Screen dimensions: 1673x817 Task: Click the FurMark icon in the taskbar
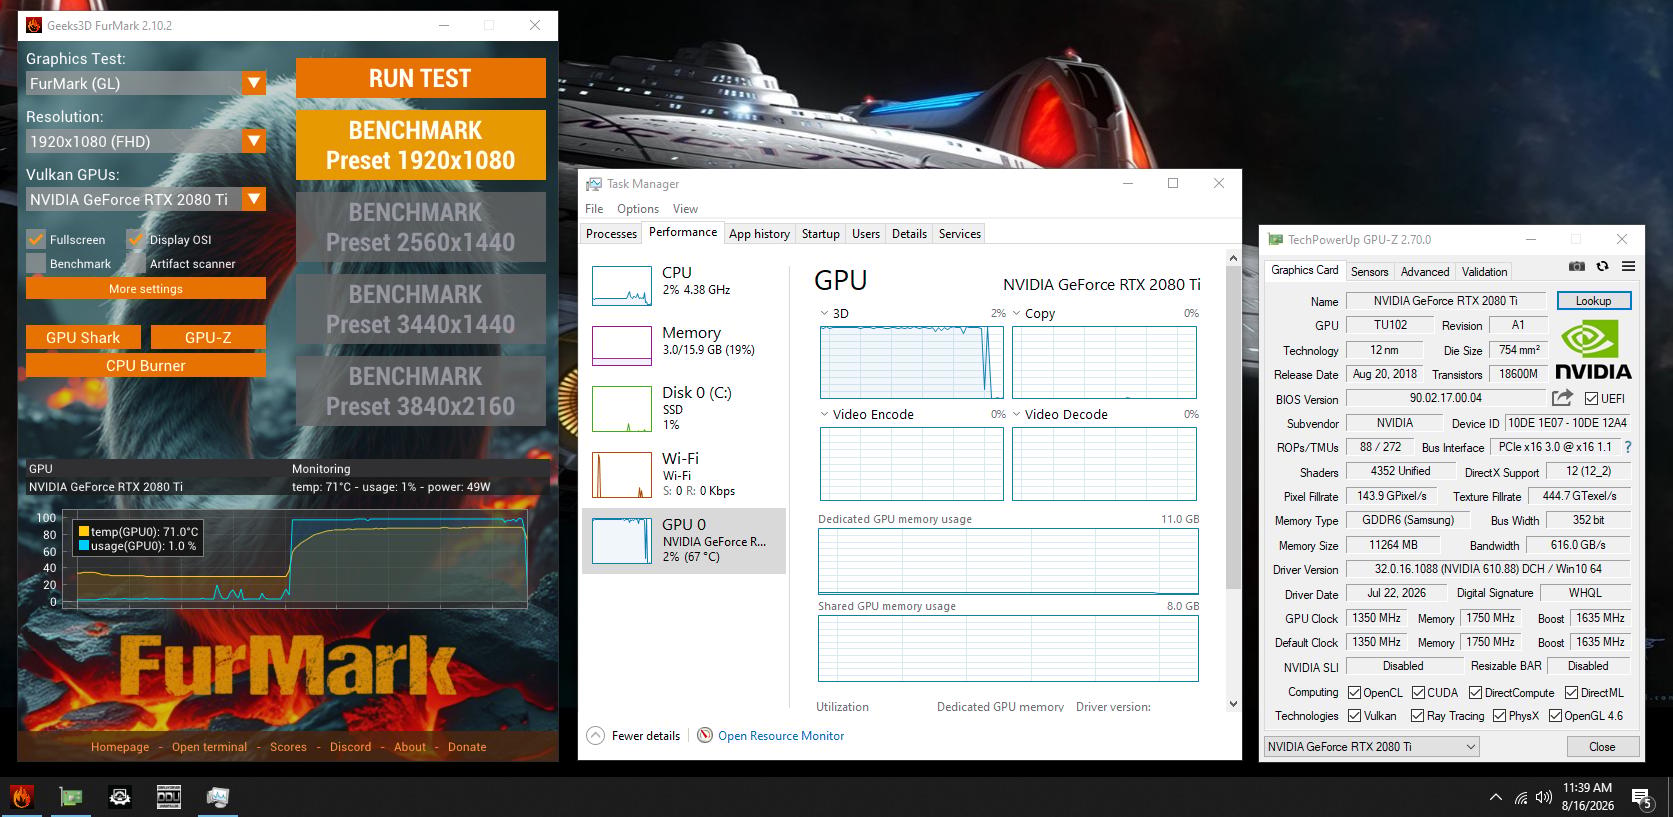tap(22, 796)
